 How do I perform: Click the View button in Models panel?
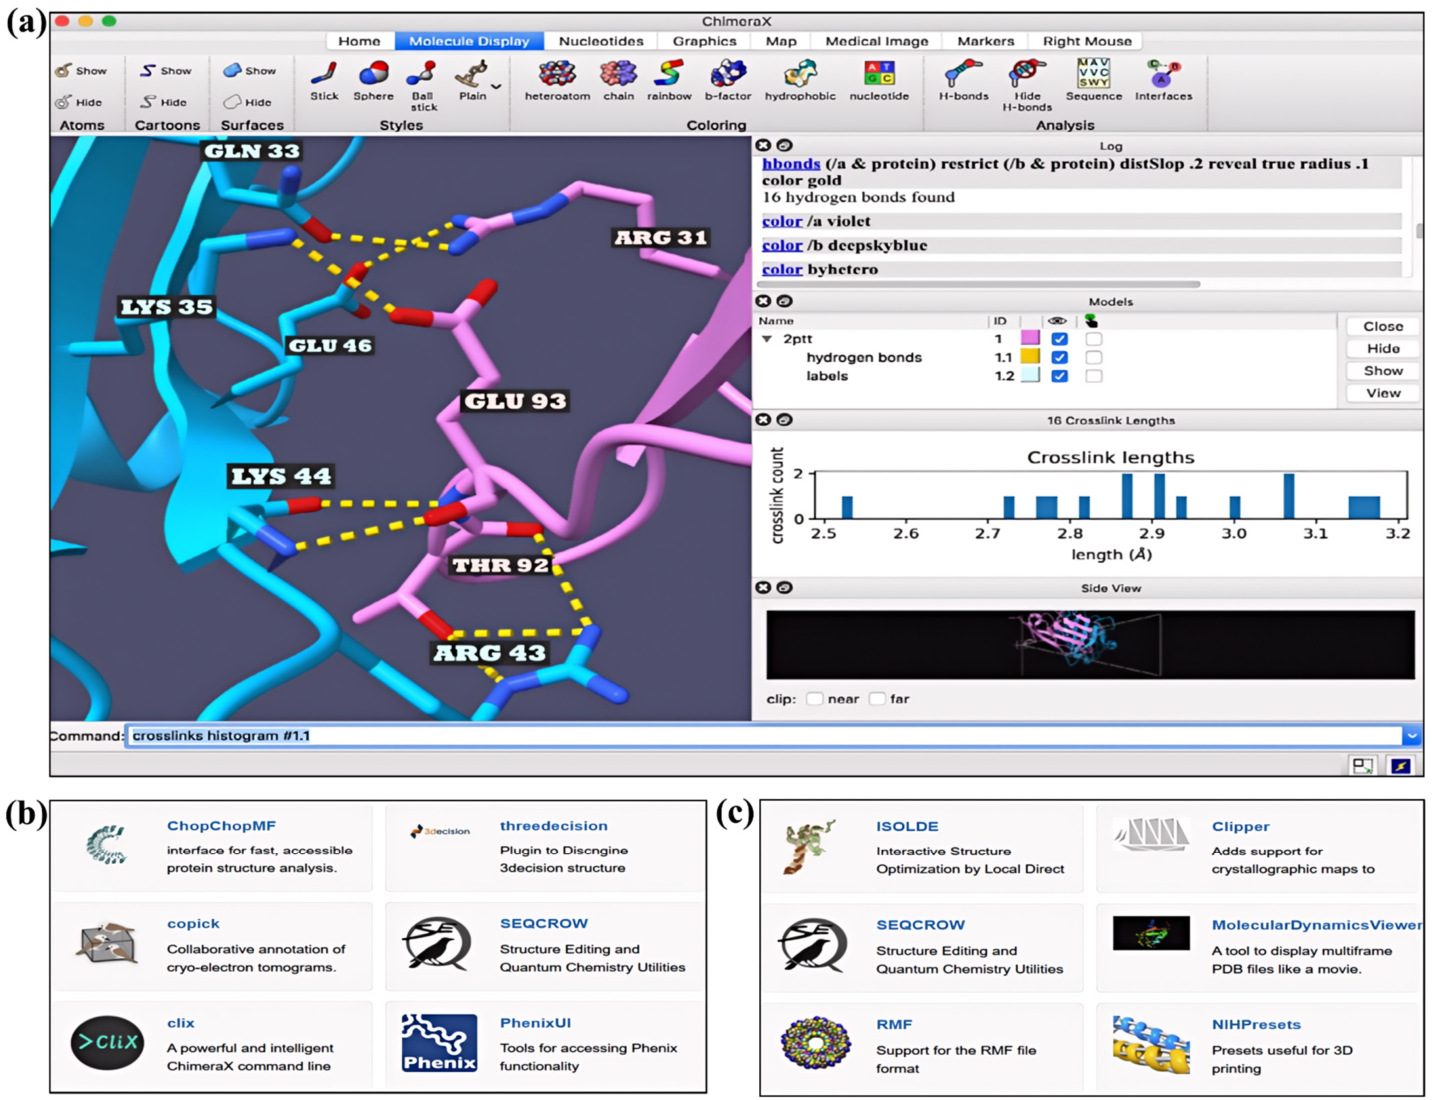pos(1383,393)
